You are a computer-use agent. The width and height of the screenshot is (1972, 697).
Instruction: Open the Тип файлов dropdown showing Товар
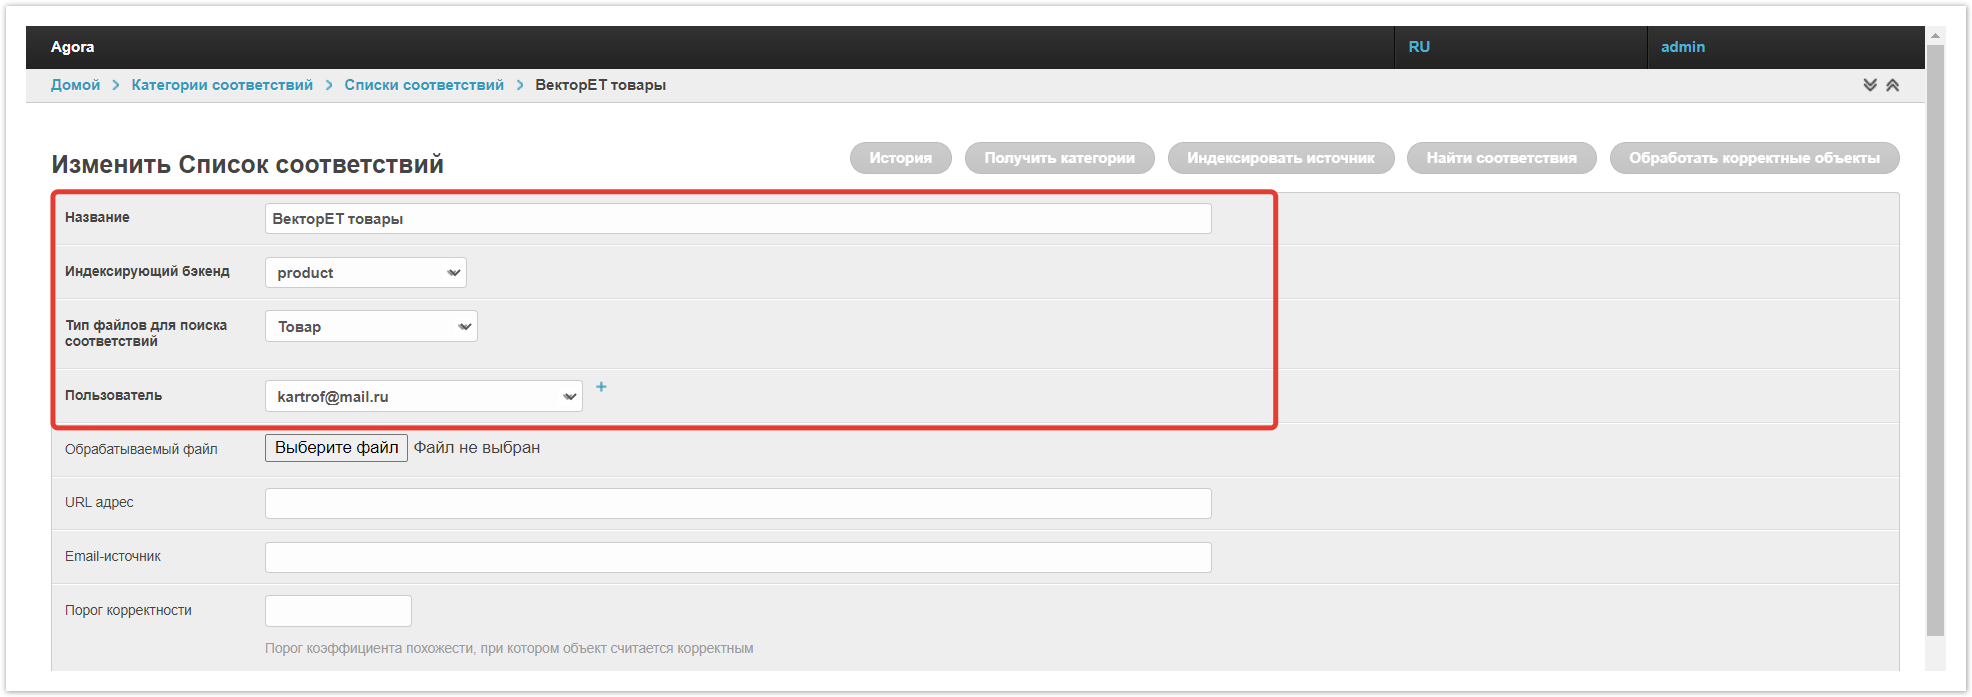click(370, 327)
